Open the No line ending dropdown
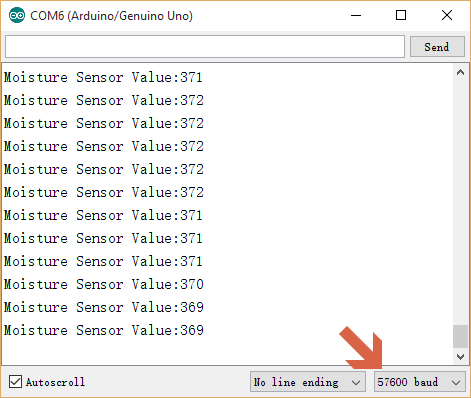 point(308,382)
